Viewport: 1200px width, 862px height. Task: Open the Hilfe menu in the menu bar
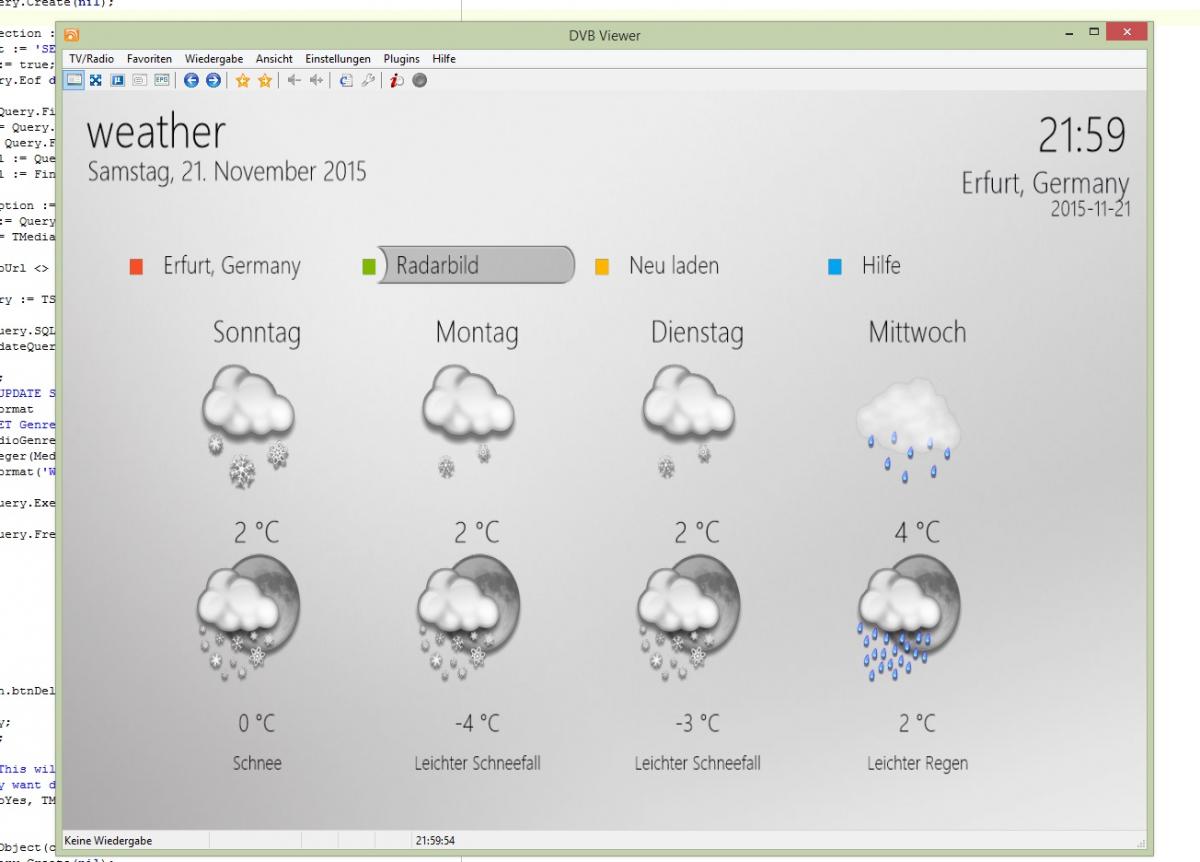444,59
